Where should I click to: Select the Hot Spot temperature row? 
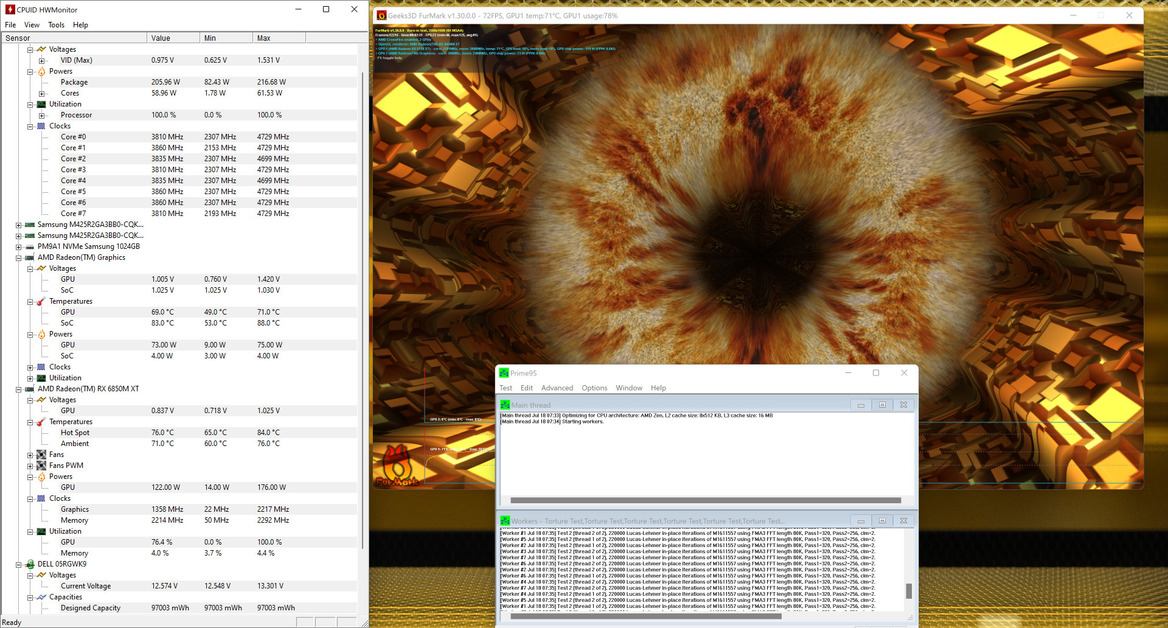tap(179, 433)
